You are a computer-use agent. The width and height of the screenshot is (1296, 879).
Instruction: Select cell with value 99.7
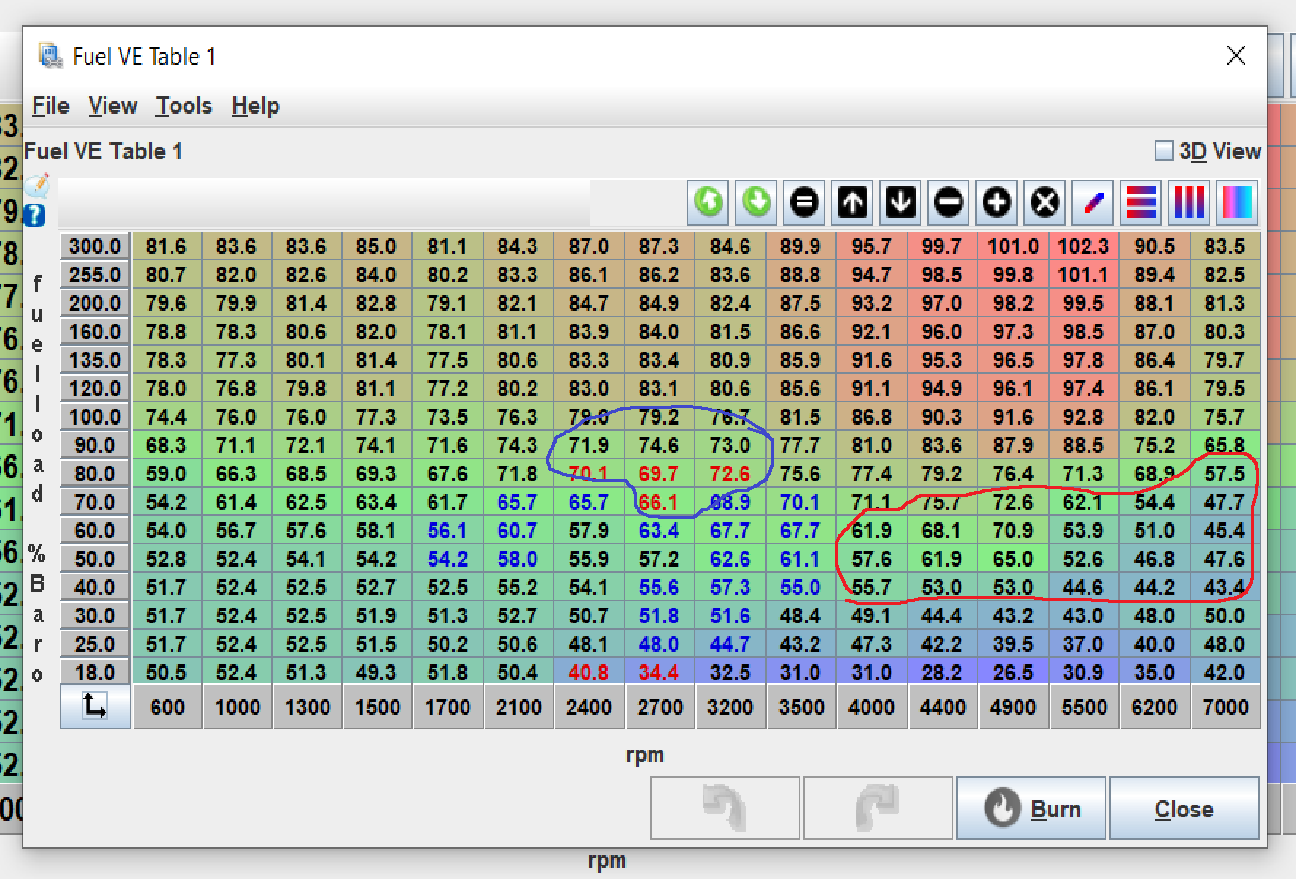(942, 246)
